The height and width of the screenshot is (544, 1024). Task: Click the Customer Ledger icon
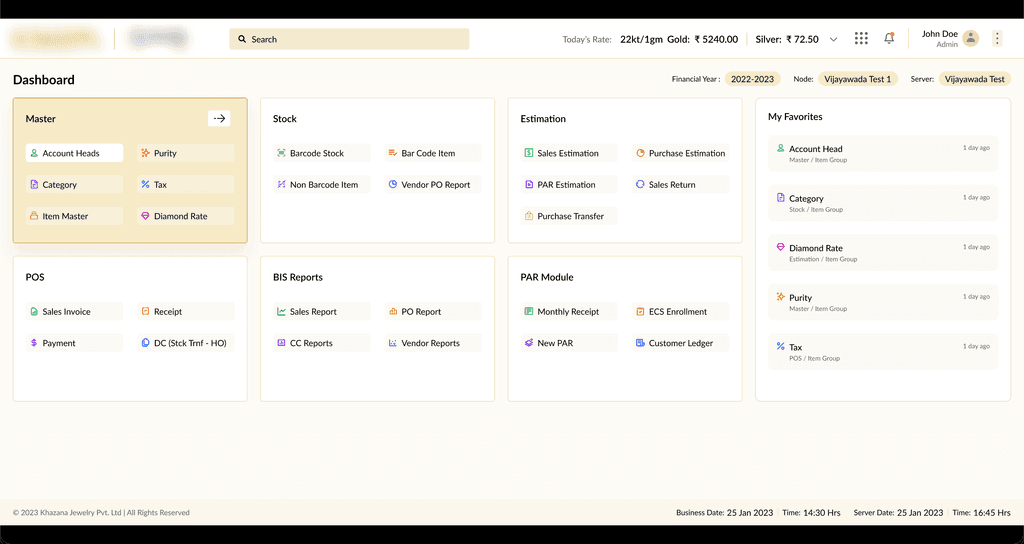point(640,343)
